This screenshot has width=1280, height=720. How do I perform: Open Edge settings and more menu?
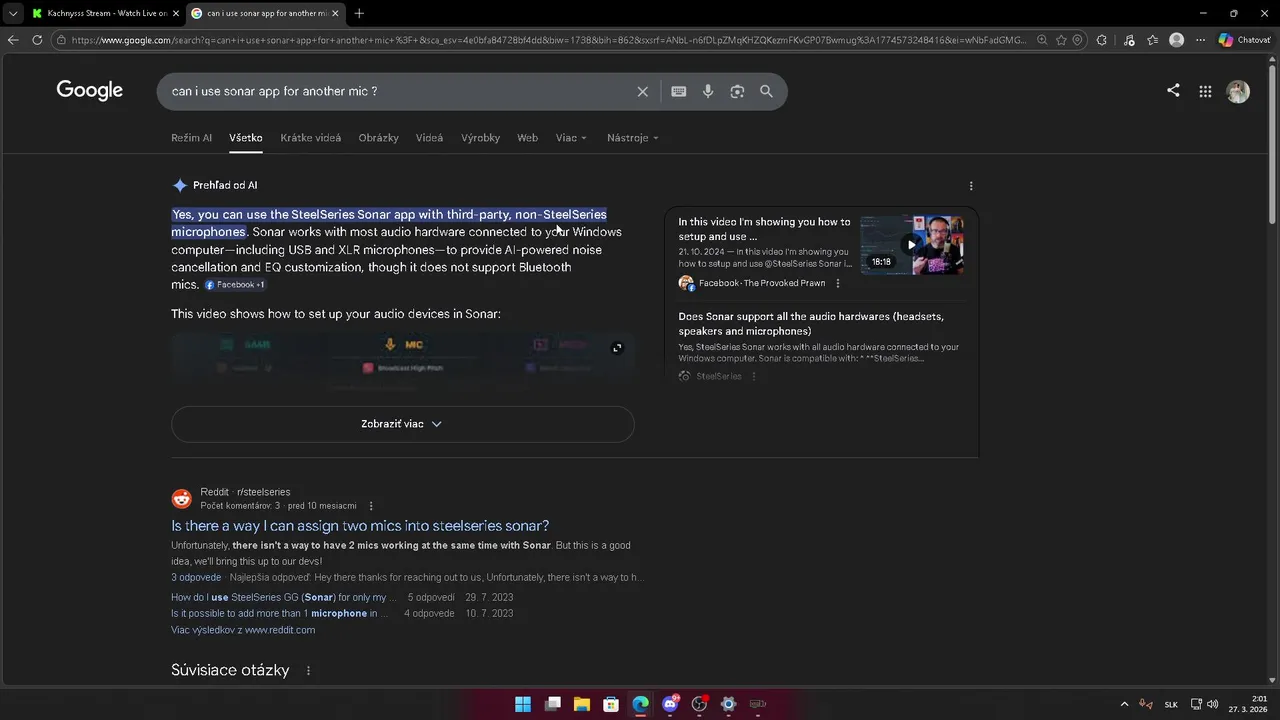pyautogui.click(x=1201, y=40)
